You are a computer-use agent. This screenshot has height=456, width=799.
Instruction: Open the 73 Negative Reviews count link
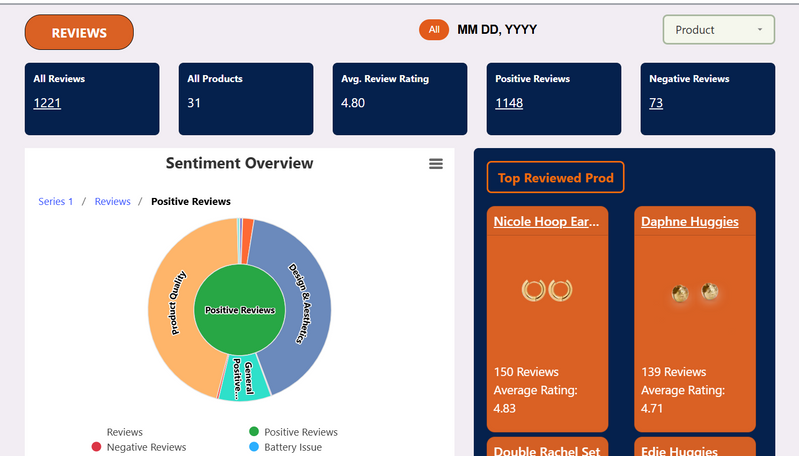click(x=656, y=103)
